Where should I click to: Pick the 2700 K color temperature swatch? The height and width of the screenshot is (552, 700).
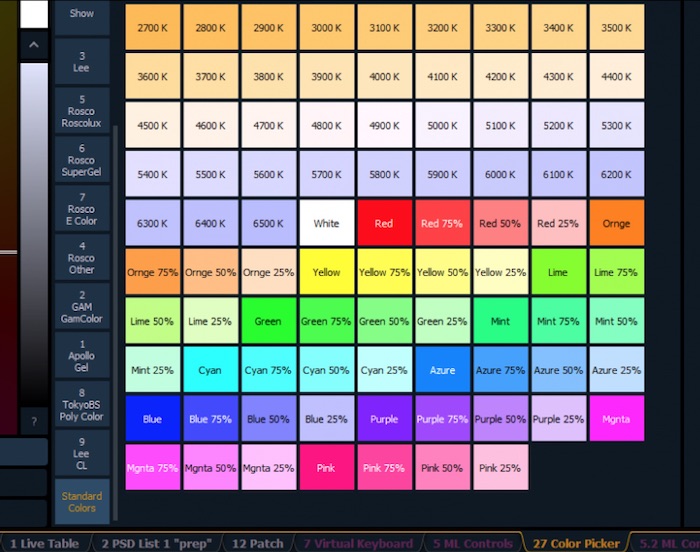pyautogui.click(x=152, y=27)
